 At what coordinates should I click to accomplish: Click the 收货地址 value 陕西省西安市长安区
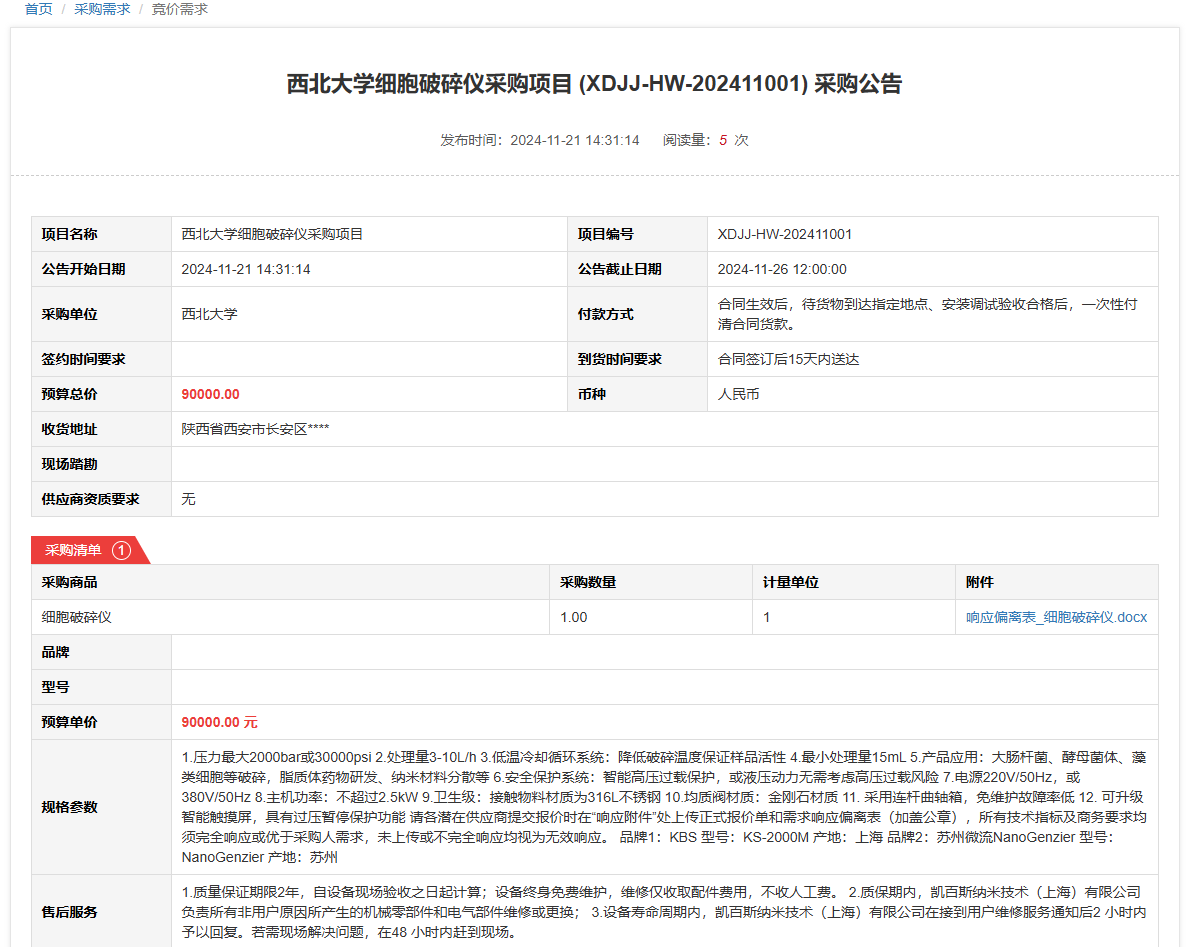255,429
